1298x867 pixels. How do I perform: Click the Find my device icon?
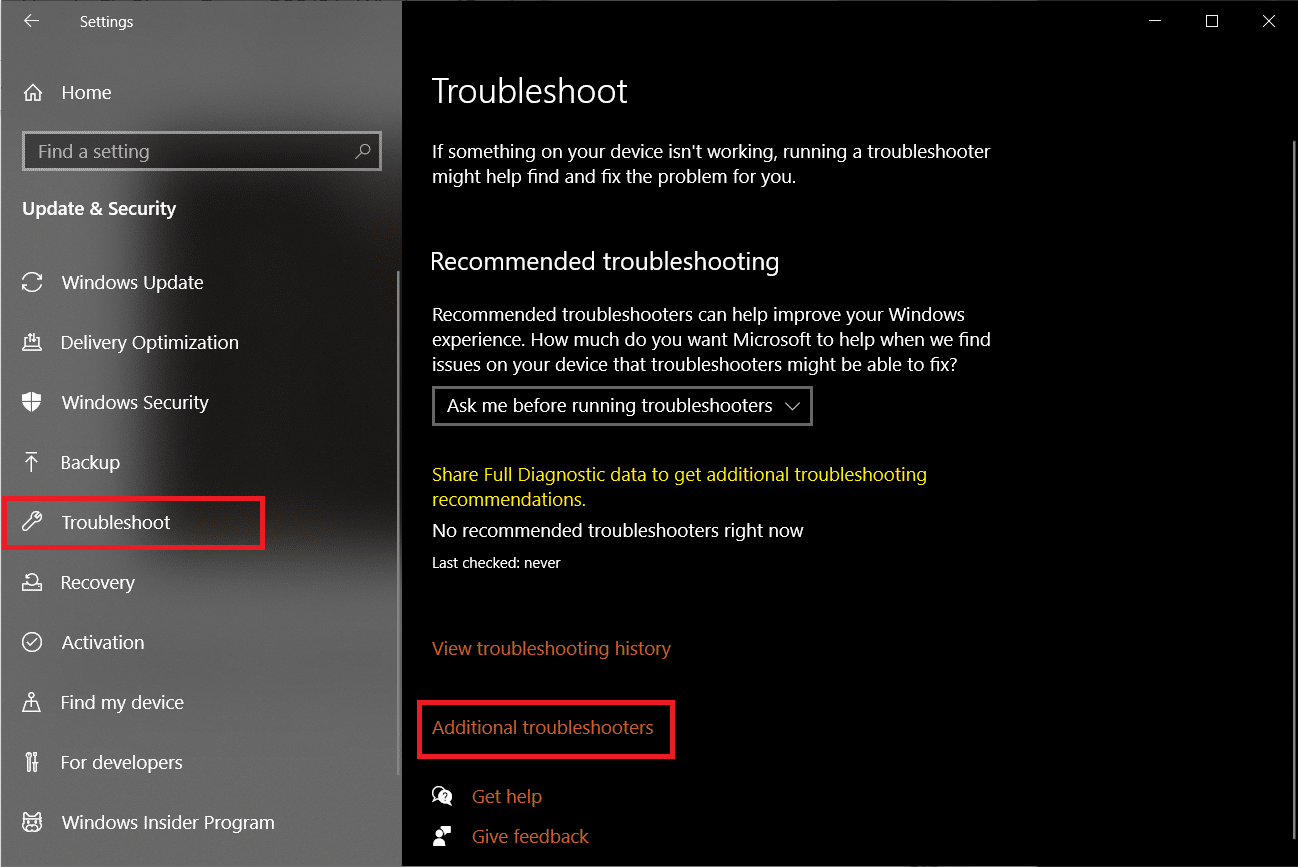32,702
